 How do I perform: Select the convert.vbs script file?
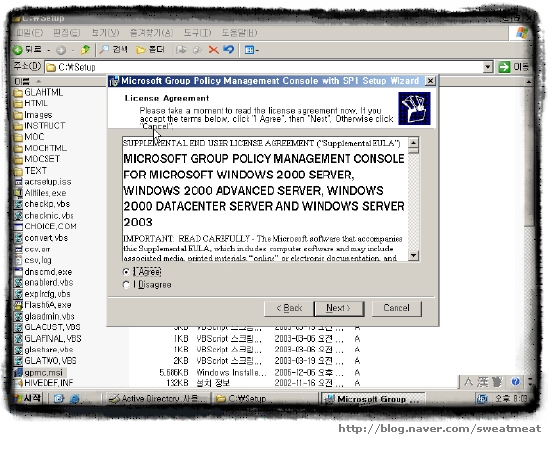coord(41,238)
